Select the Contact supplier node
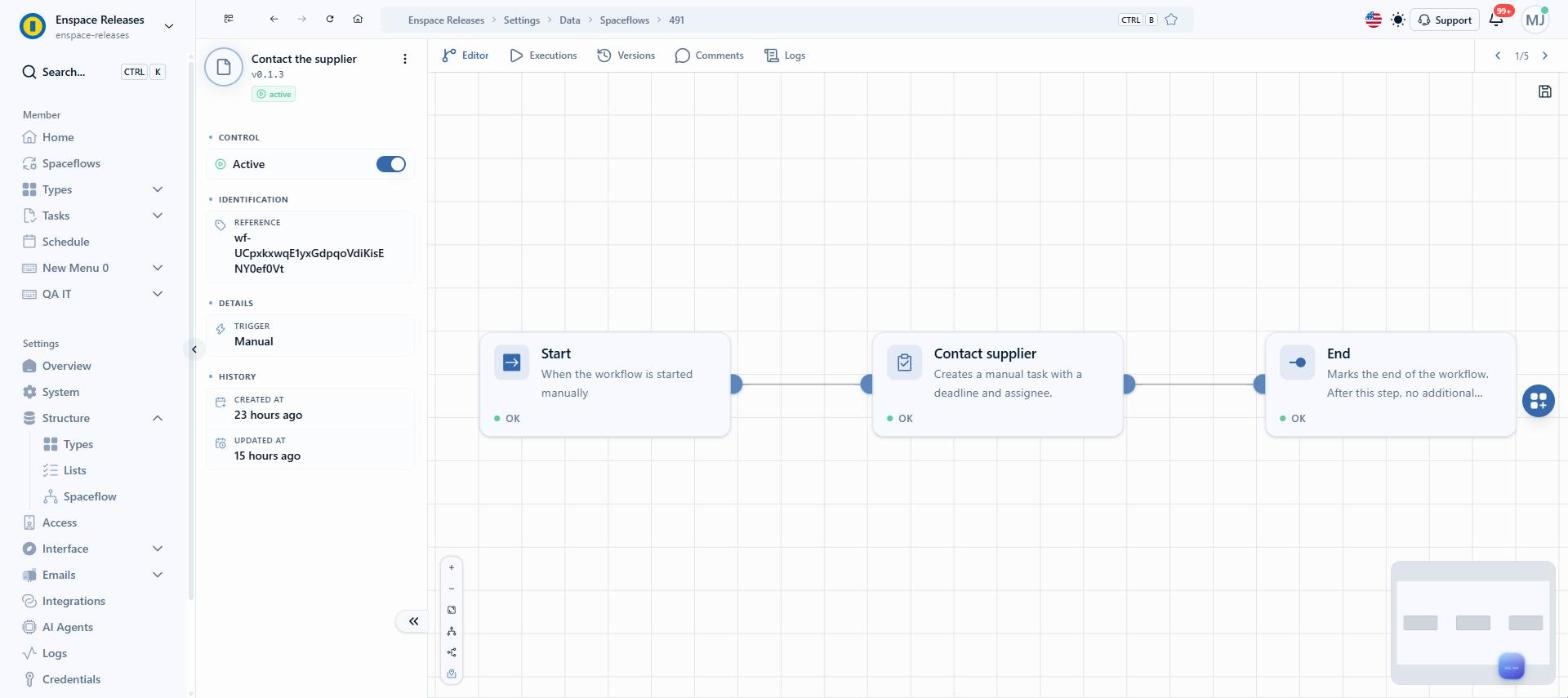This screenshot has height=698, width=1568. click(998, 385)
